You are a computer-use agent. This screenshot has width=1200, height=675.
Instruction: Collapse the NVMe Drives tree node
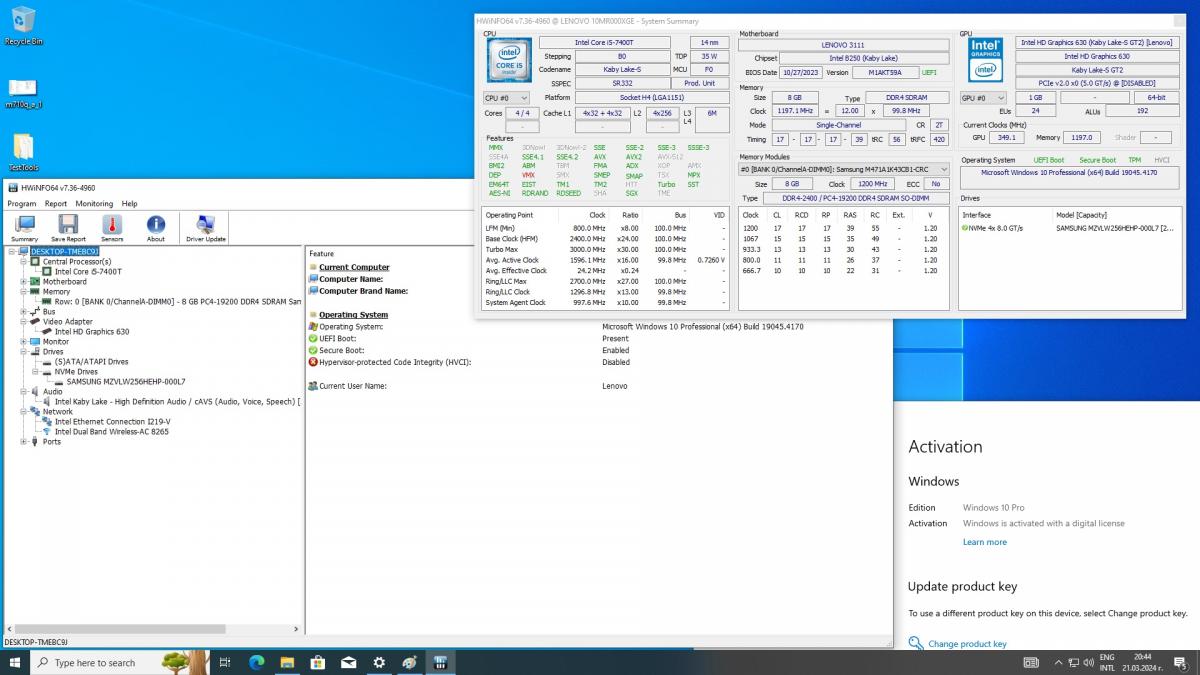[x=36, y=372]
